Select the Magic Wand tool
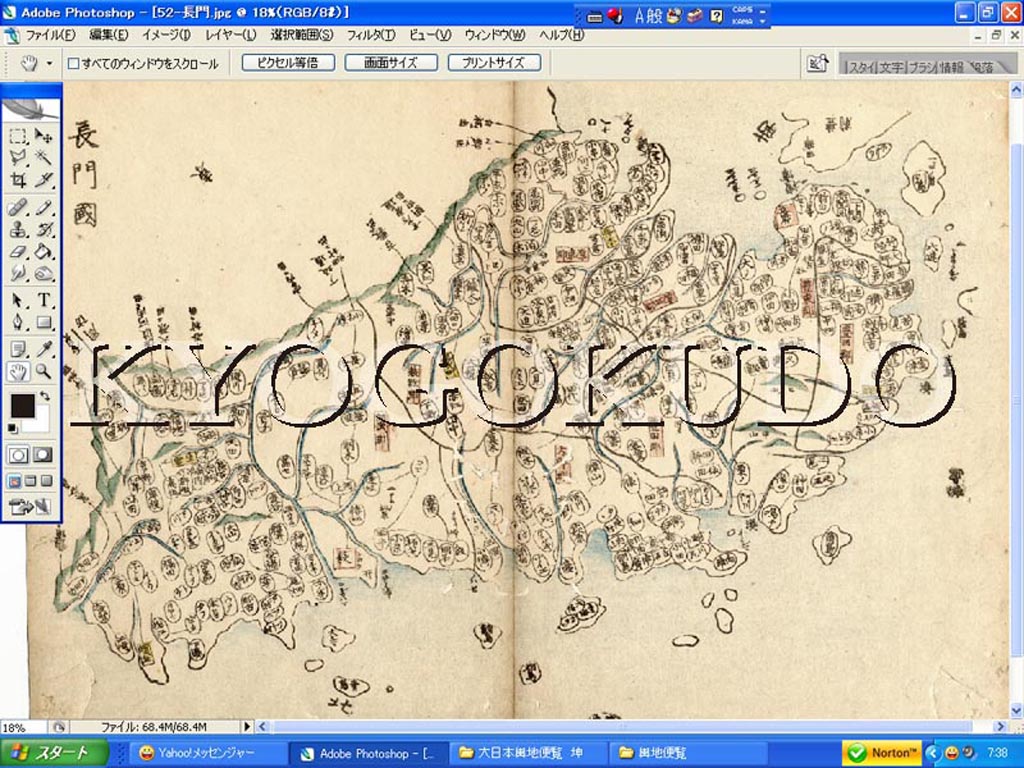1024x768 pixels. (43, 157)
